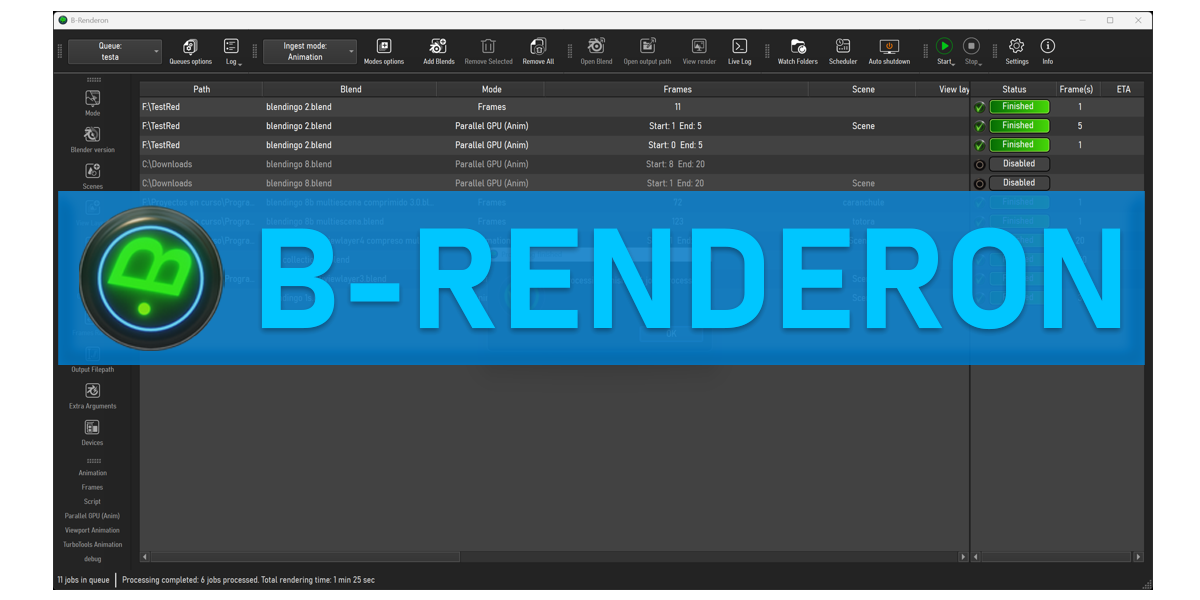1200x600 pixels.
Task: Toggle Auto shutdown
Action: click(x=889, y=52)
